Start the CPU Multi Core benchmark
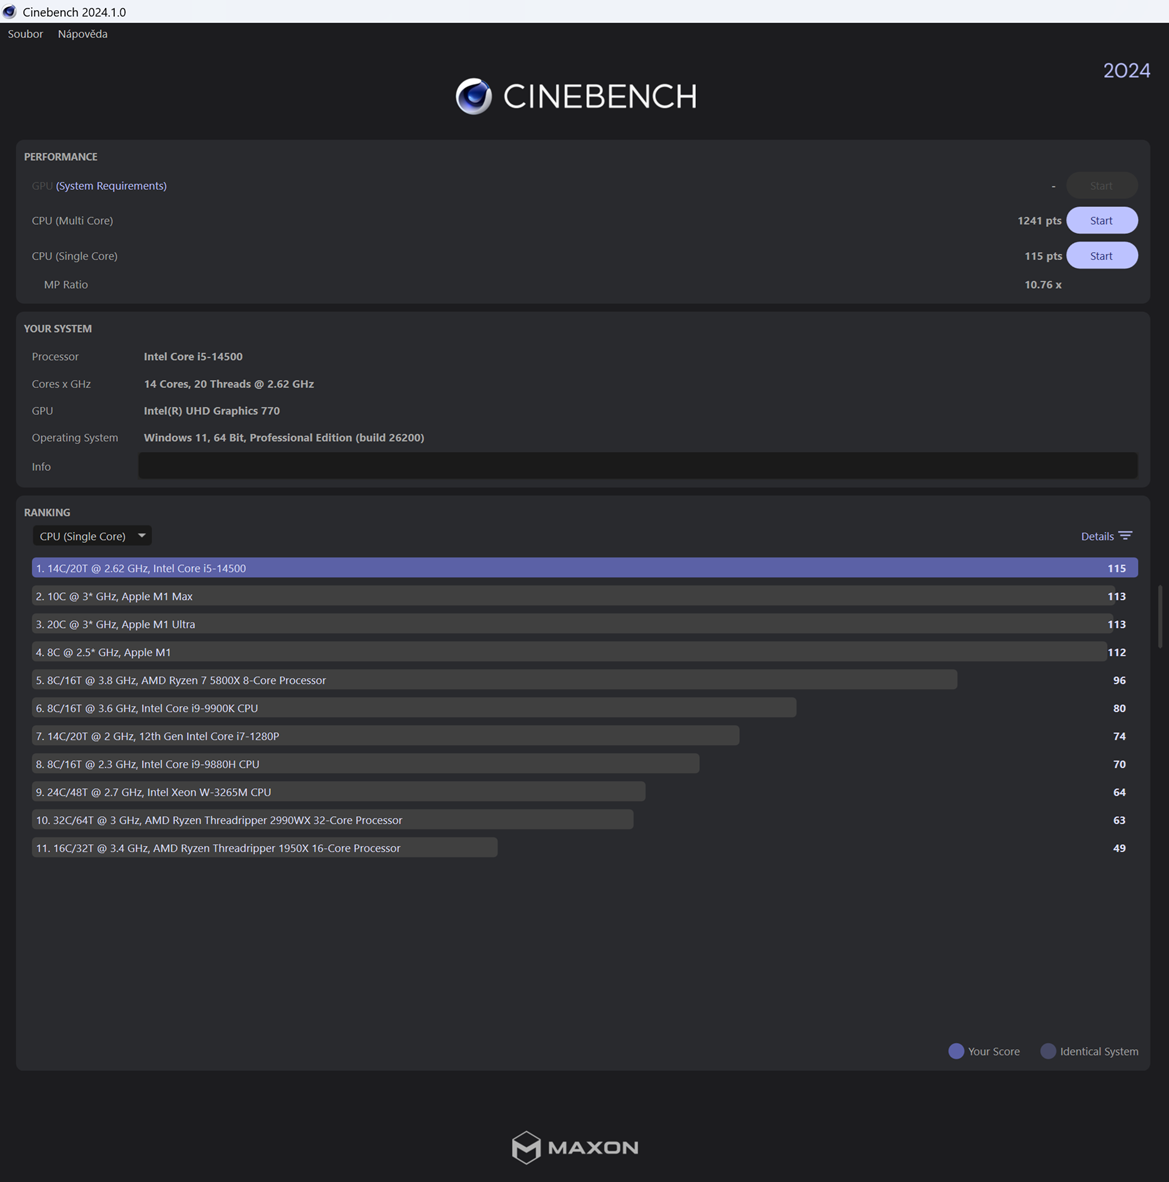Viewport: 1169px width, 1182px height. point(1101,220)
